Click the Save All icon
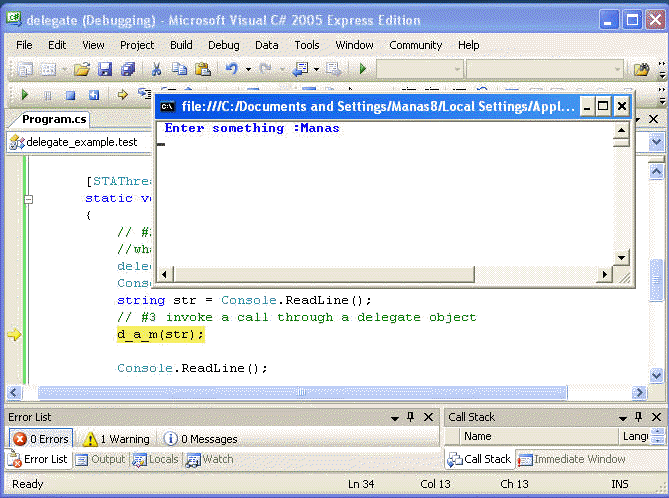This screenshot has height=498, width=669. (128, 69)
